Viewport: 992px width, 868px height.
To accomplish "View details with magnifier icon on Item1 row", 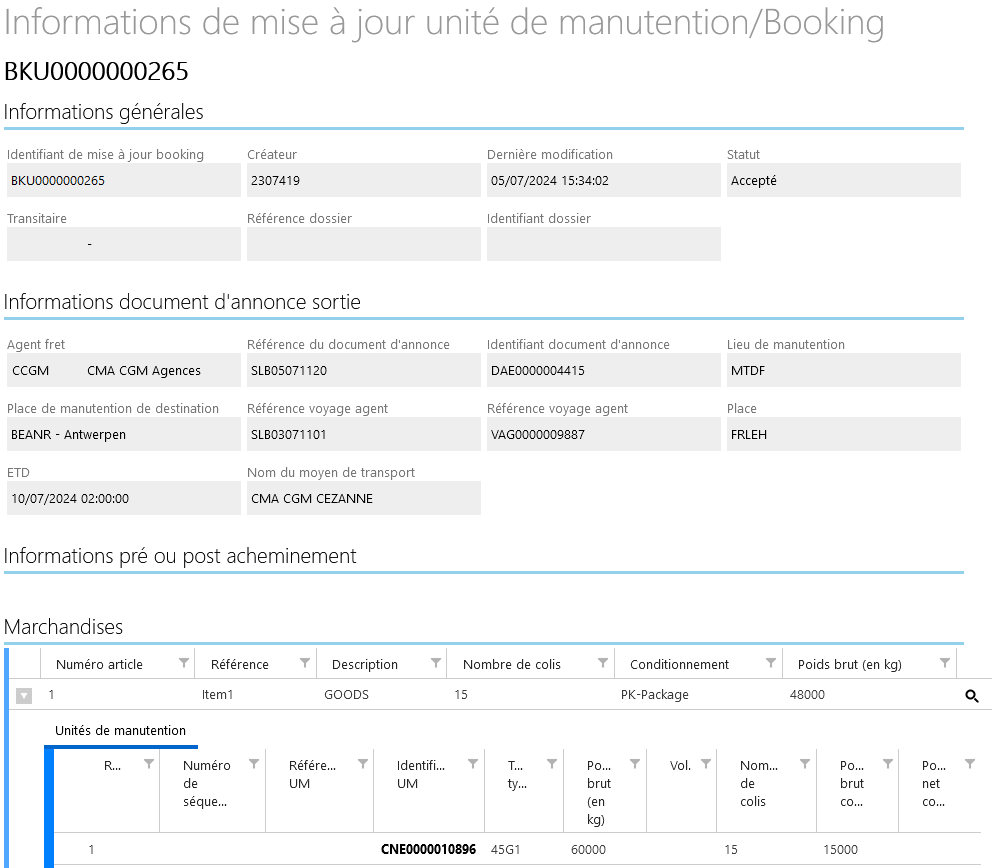I will (x=972, y=696).
